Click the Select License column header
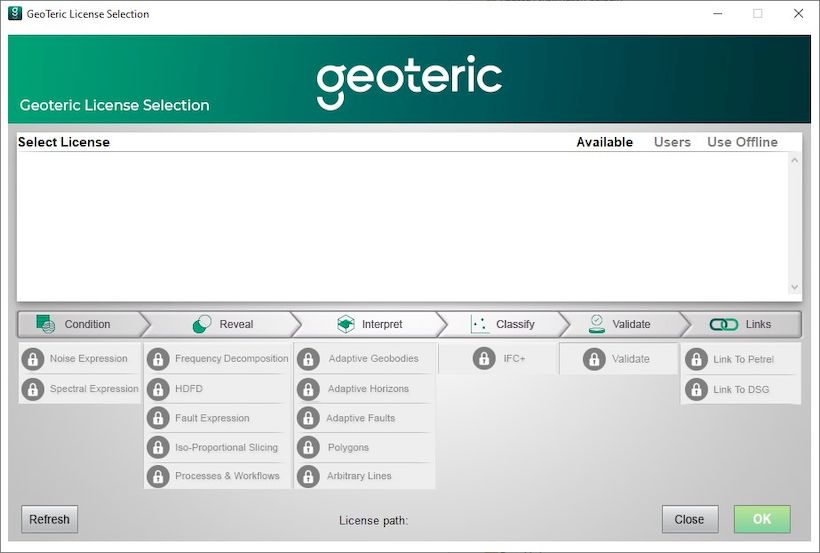820x553 pixels. pyautogui.click(x=64, y=142)
